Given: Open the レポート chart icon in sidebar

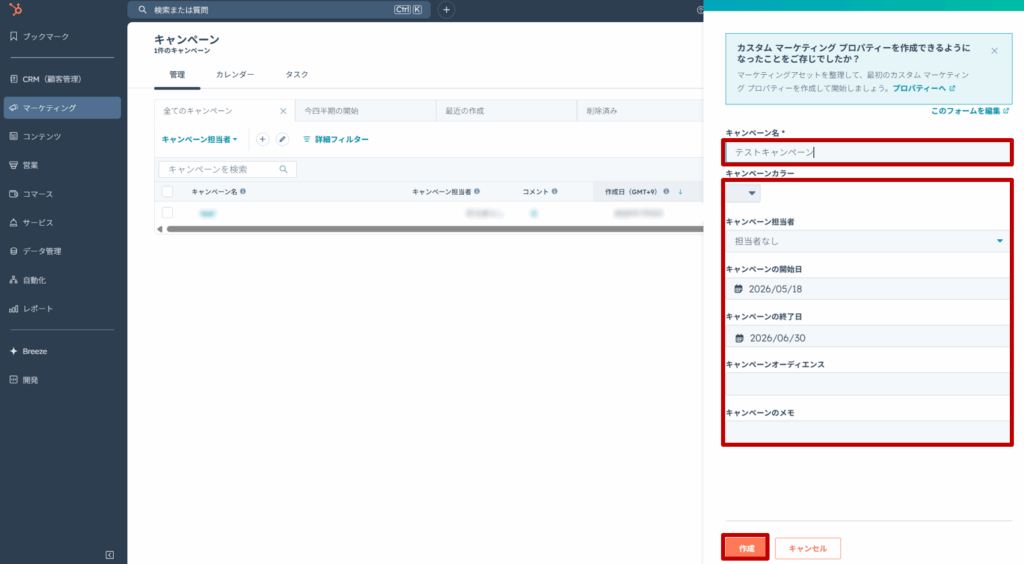Looking at the screenshot, I should (14, 309).
